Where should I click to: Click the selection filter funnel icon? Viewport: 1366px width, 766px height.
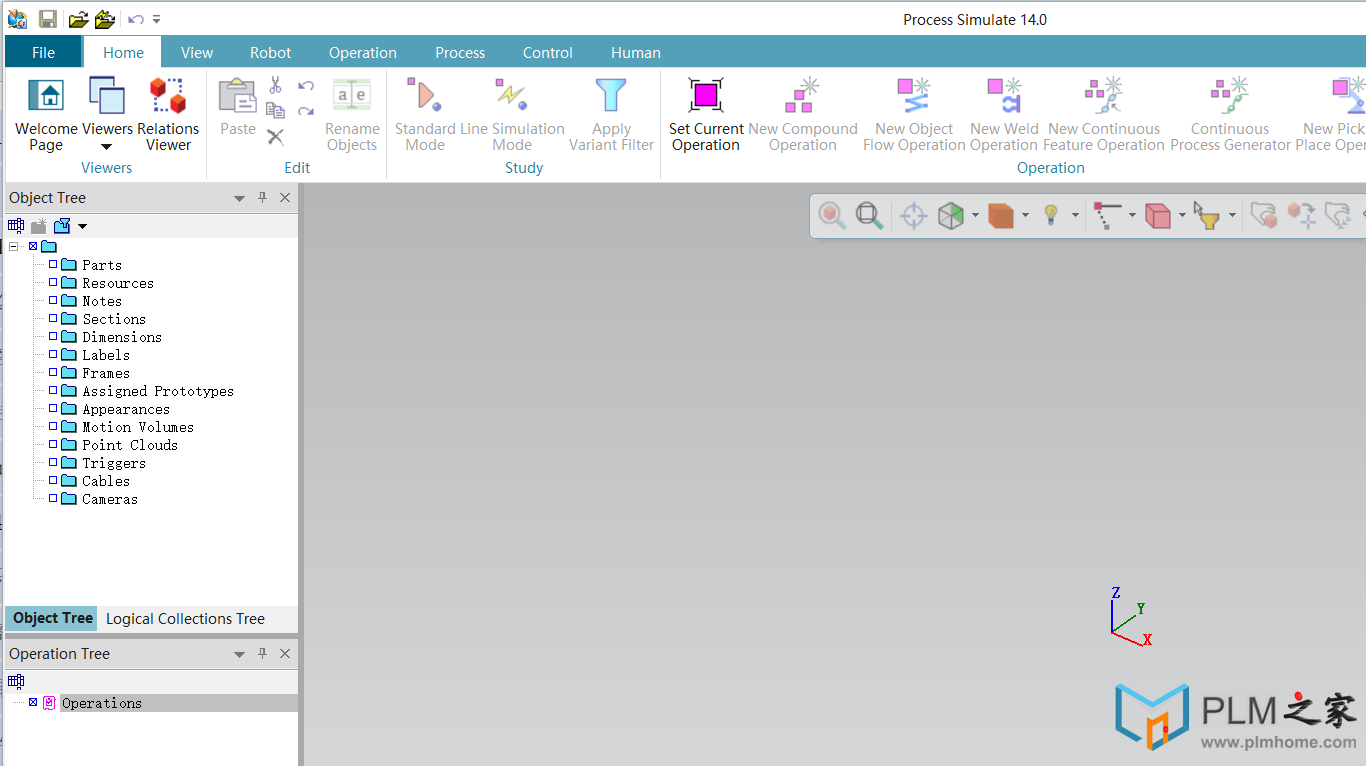click(x=1208, y=215)
